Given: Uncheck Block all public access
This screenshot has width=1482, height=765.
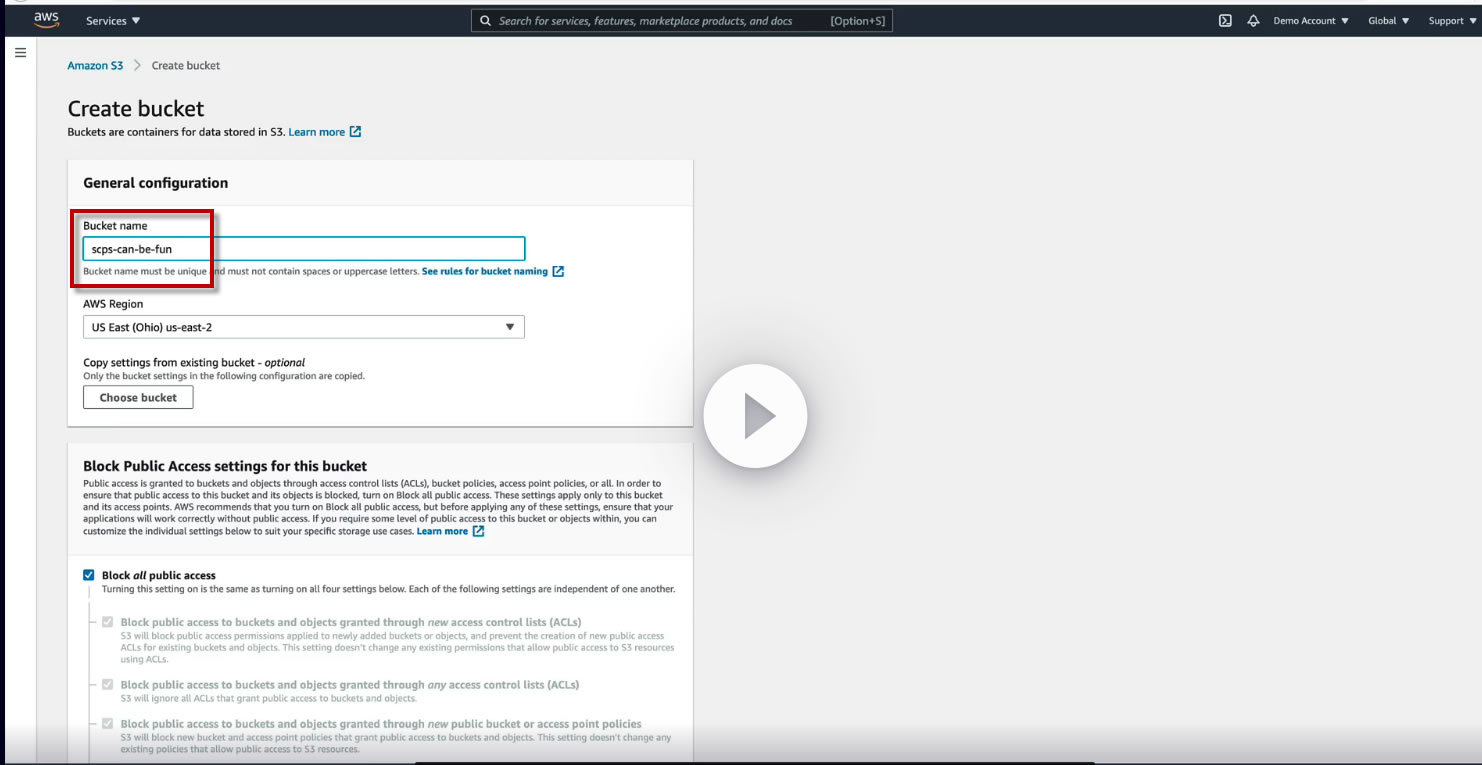Looking at the screenshot, I should click(89, 575).
